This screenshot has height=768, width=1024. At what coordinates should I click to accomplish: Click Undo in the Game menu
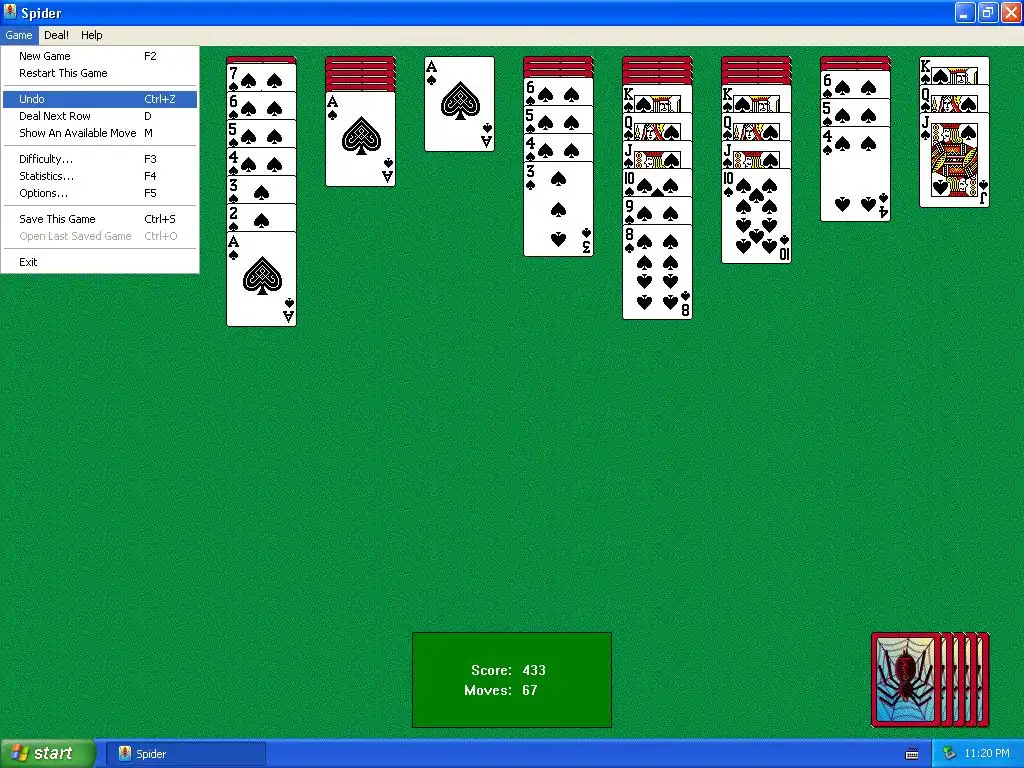pyautogui.click(x=99, y=99)
